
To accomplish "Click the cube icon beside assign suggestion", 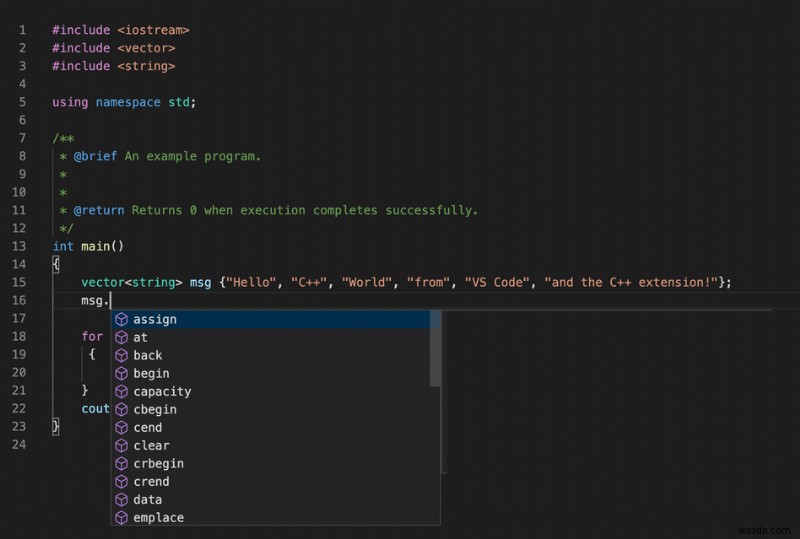I will [x=121, y=320].
